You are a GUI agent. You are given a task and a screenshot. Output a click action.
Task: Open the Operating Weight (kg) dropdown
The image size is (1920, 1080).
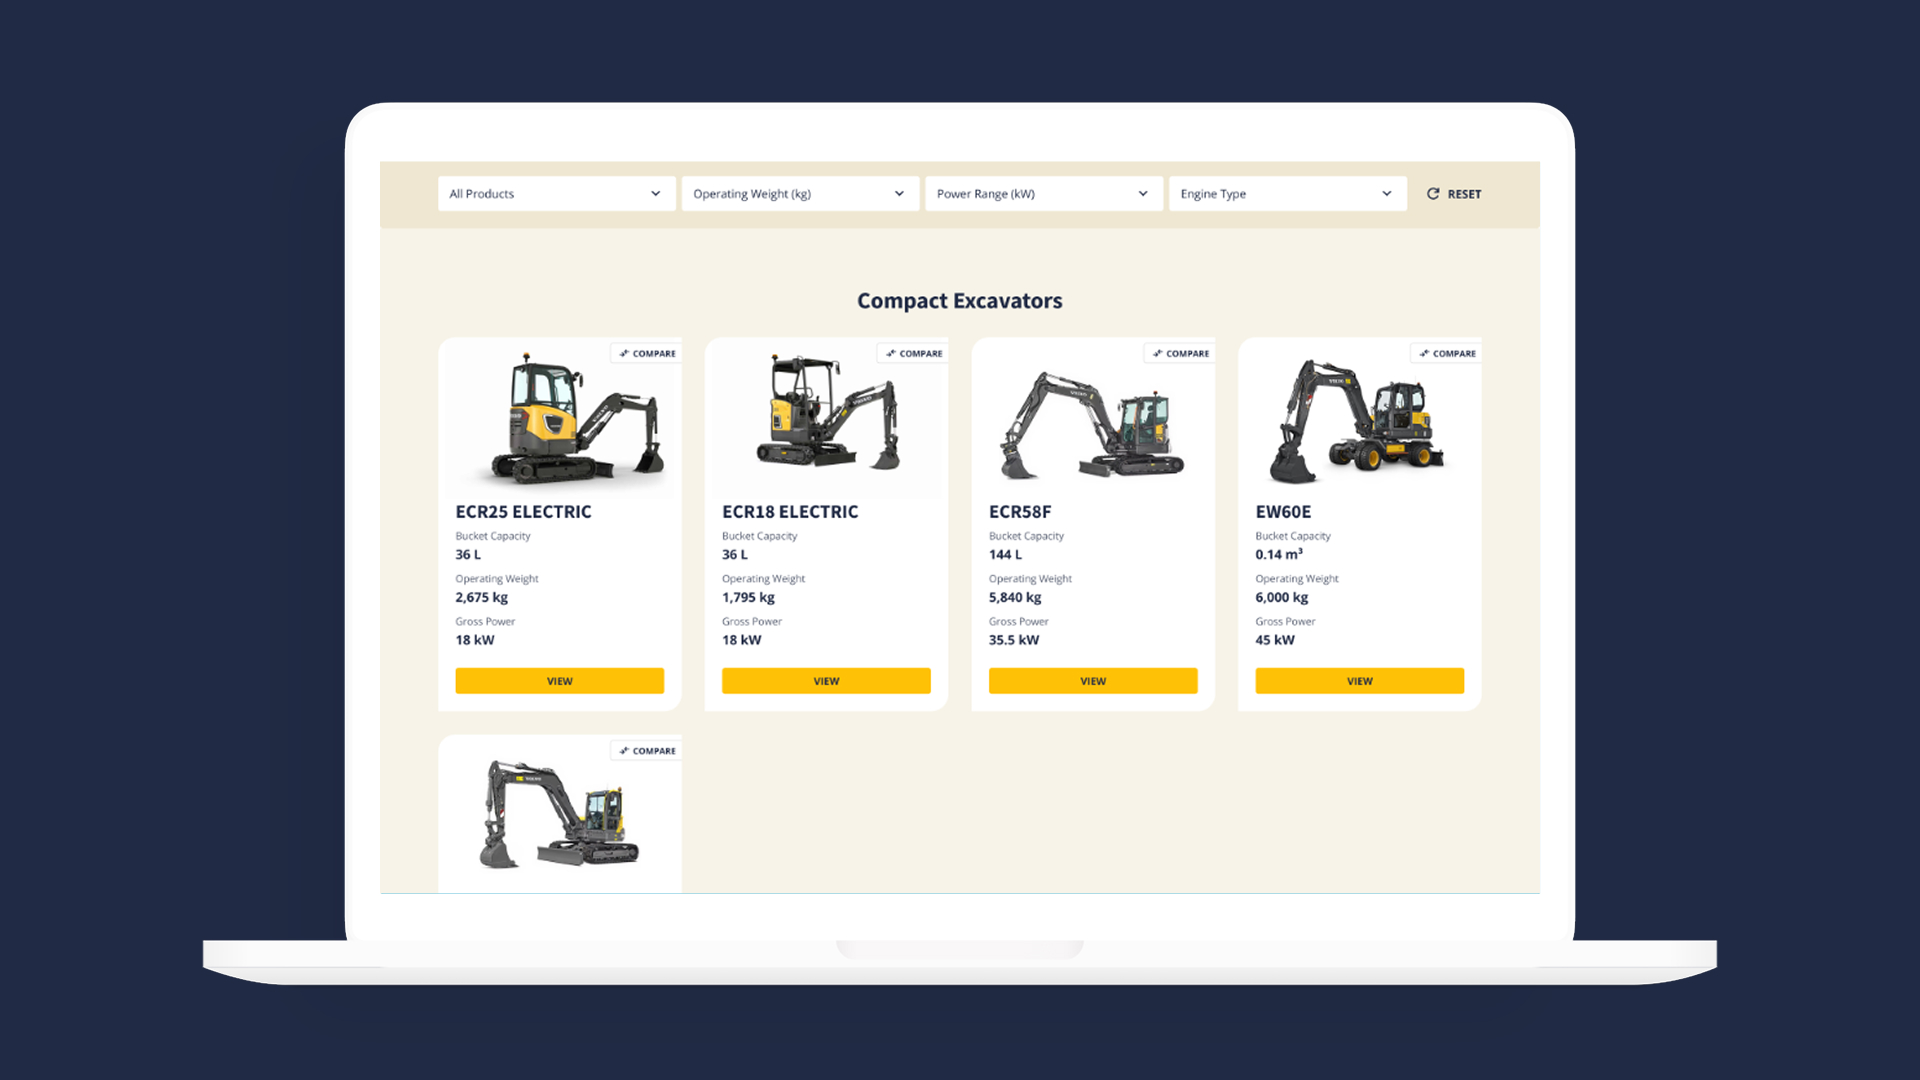coord(800,194)
